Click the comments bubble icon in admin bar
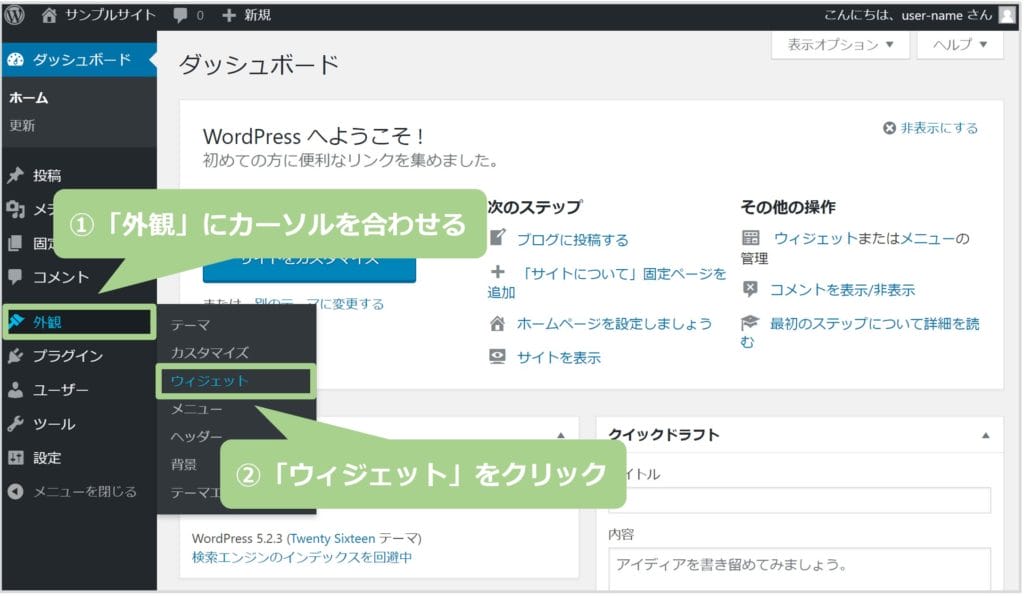Screen dimensions: 1024x596 pyautogui.click(x=180, y=15)
